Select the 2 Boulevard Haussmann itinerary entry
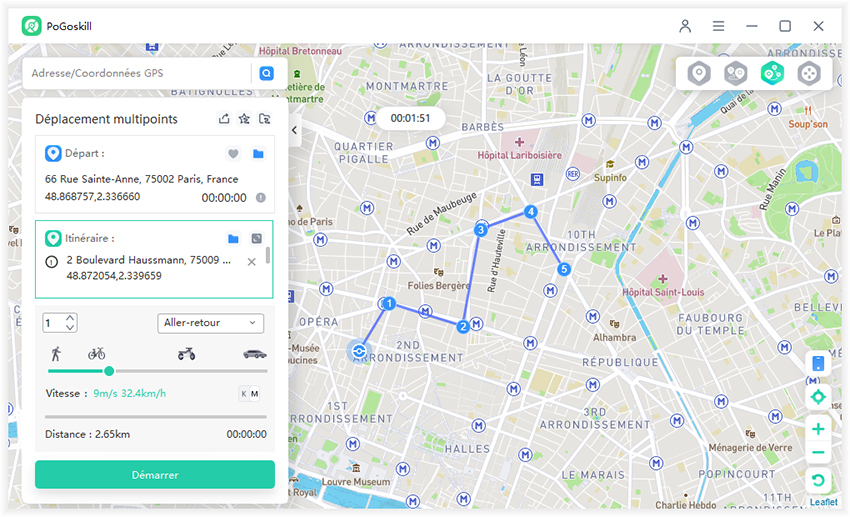This screenshot has height=517, width=850. [x=149, y=268]
